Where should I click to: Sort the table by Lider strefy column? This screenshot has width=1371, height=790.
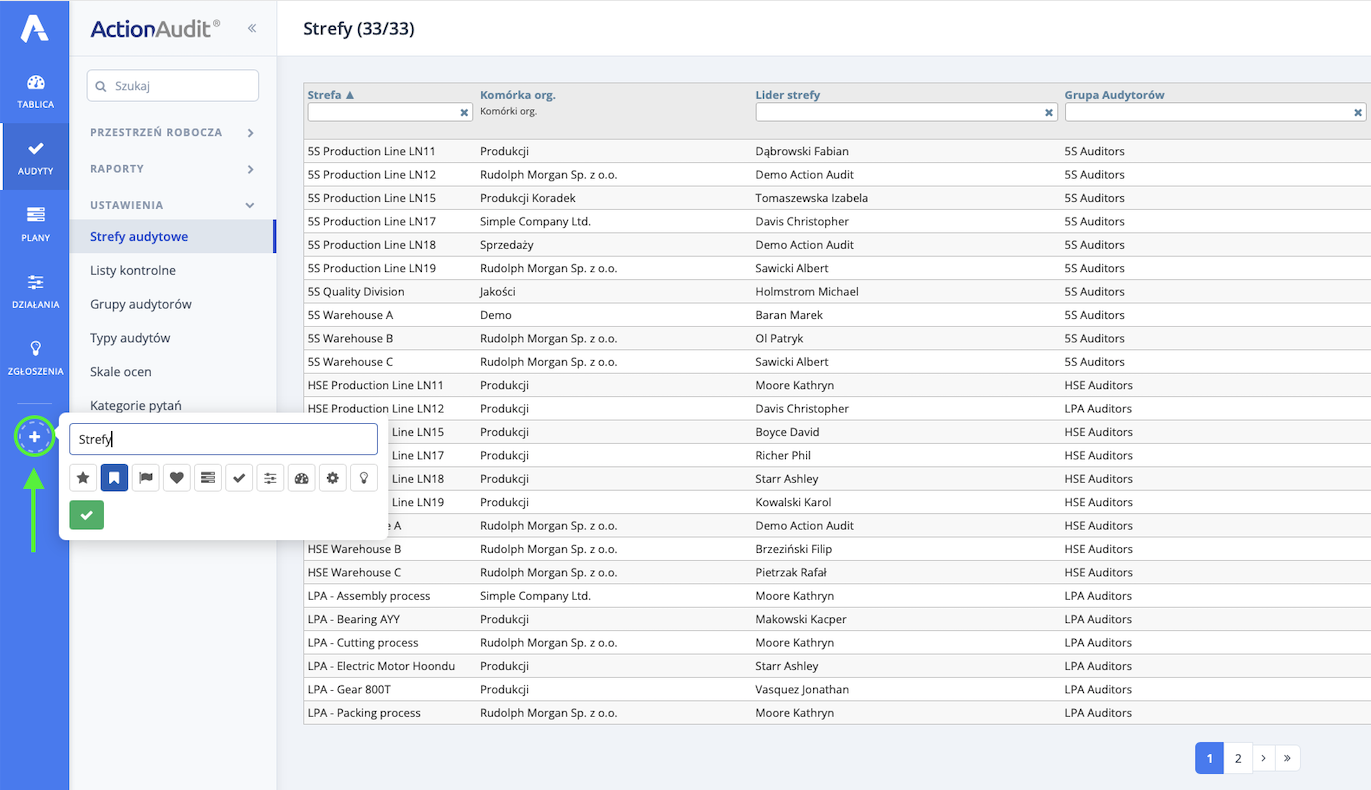[x=788, y=95]
